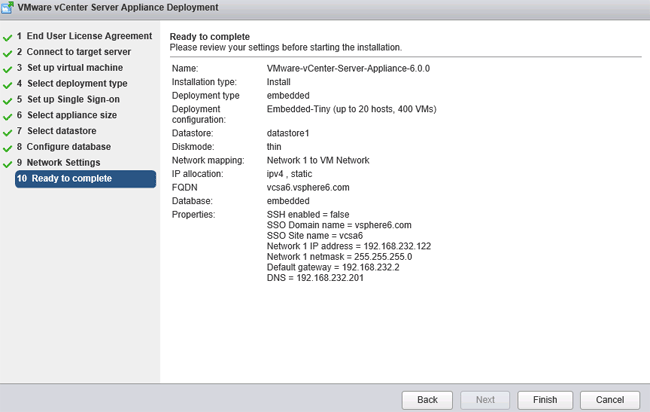Open step 2 Connect to target server
Image resolution: width=650 pixels, height=412 pixels.
pos(74,52)
